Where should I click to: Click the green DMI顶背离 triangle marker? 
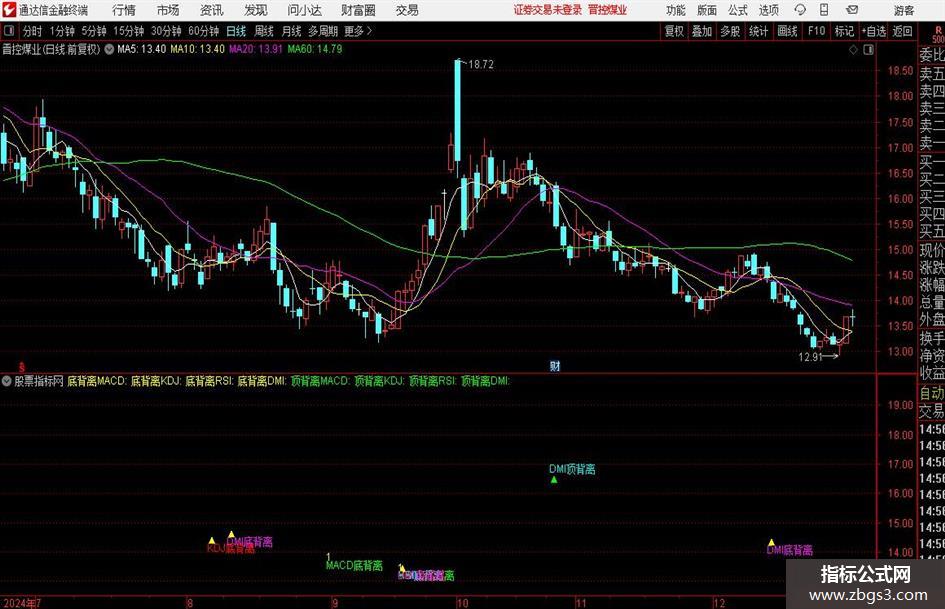[554, 480]
